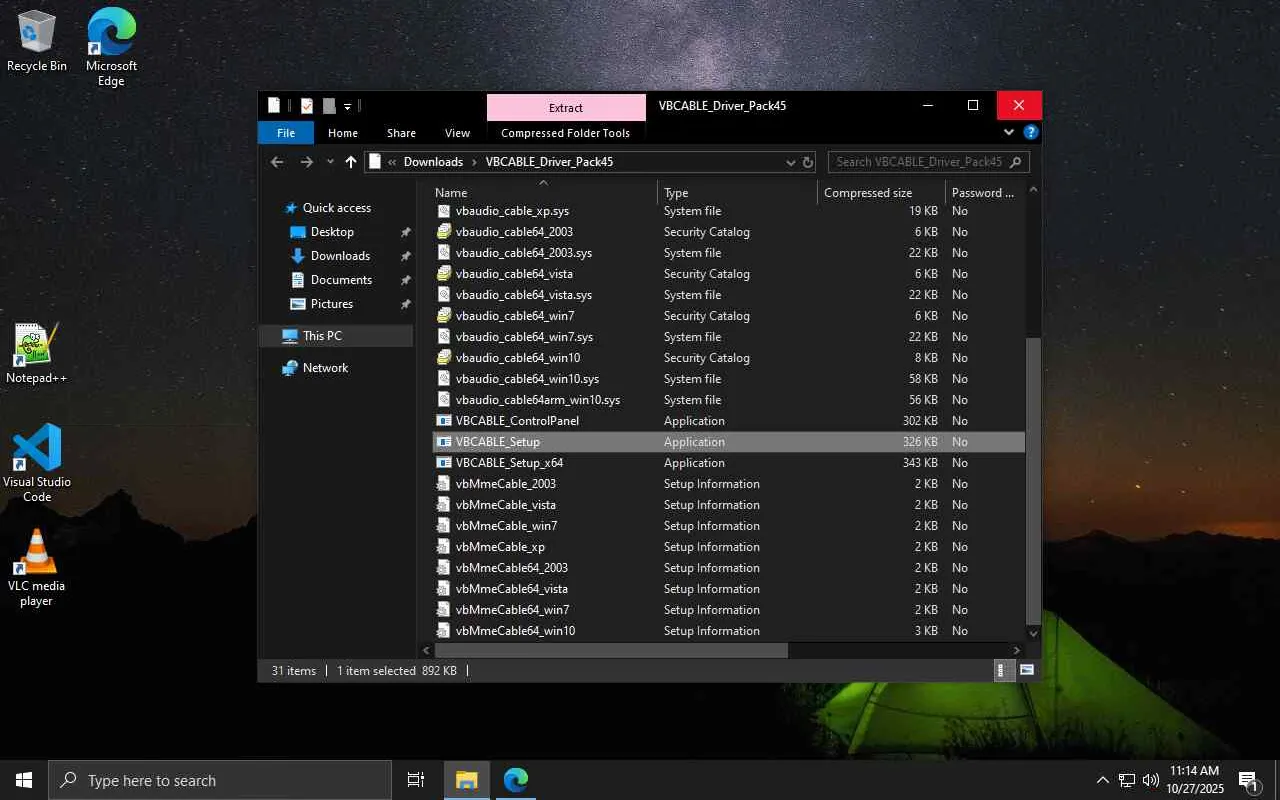
Task: Open the notification center icon
Action: (1249, 780)
